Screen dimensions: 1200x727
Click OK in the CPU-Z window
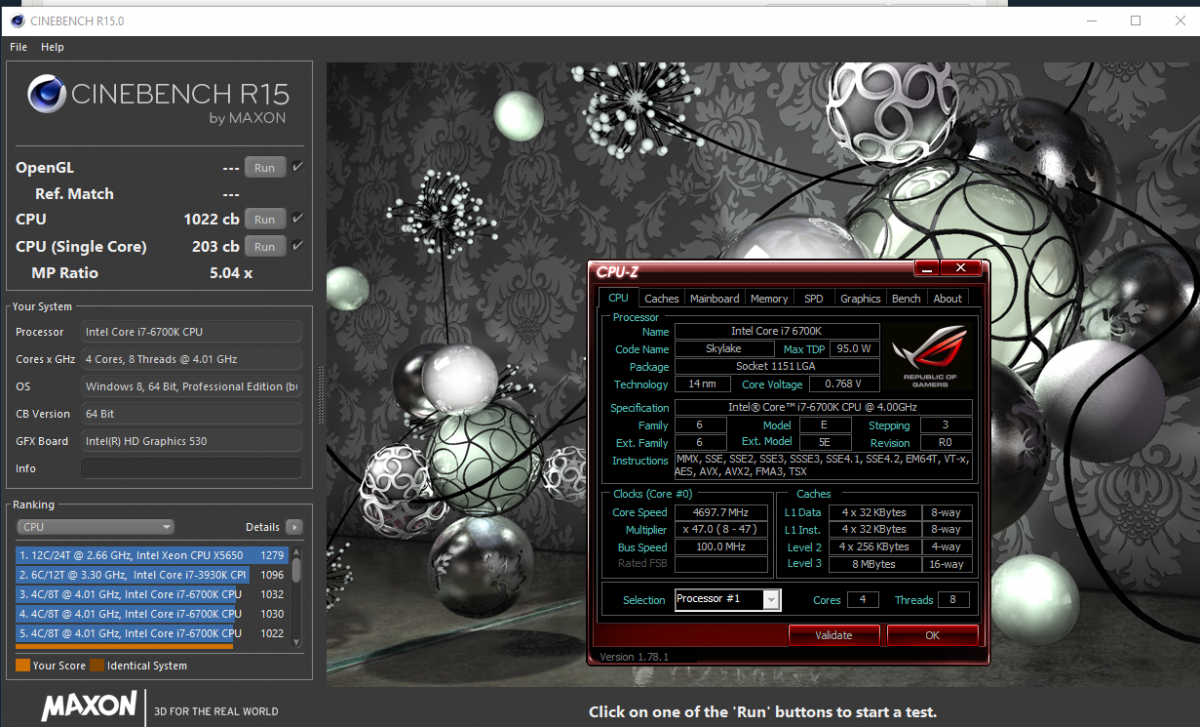coord(932,635)
